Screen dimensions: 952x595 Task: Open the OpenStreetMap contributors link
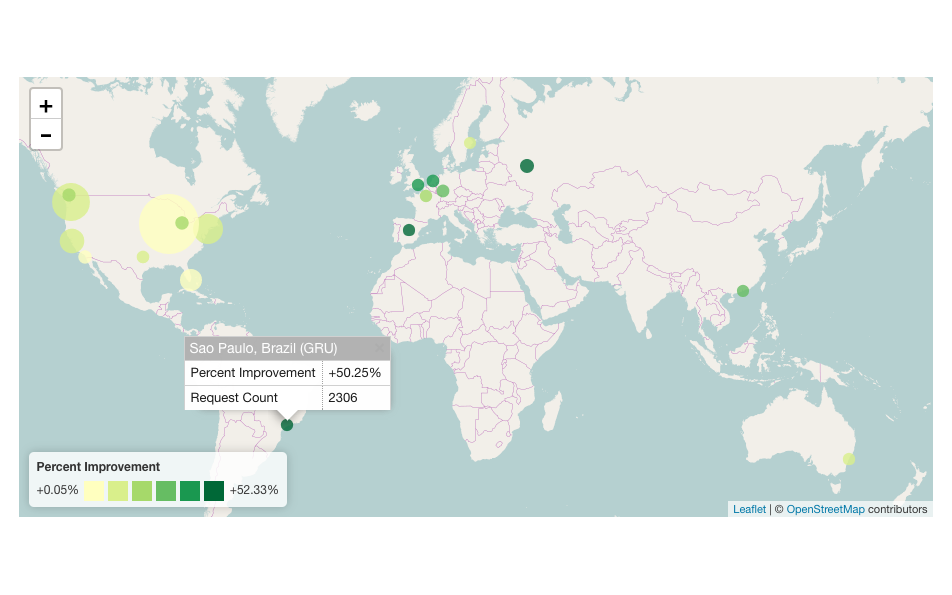826,509
